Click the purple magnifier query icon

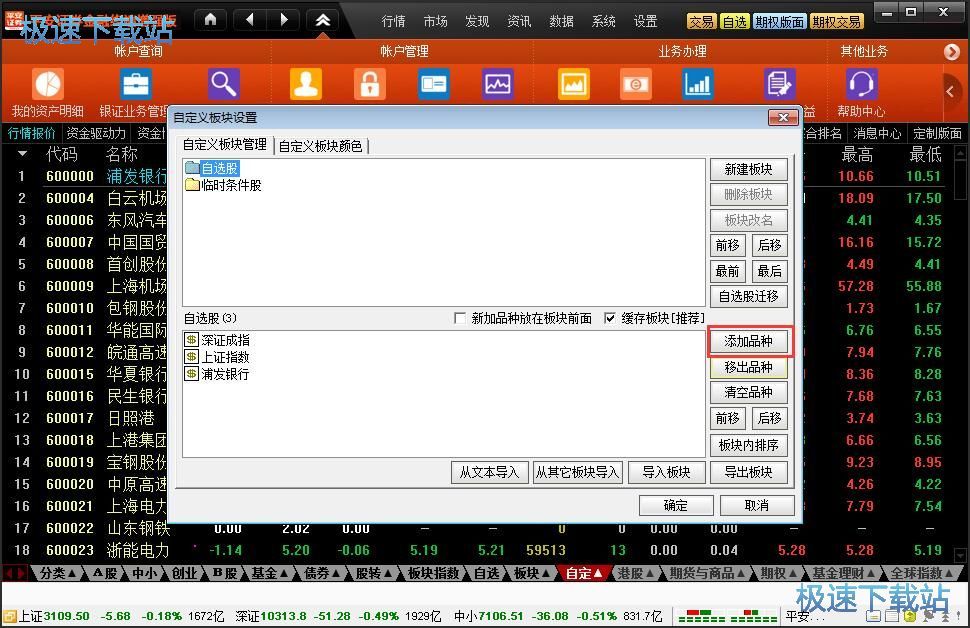pos(223,85)
